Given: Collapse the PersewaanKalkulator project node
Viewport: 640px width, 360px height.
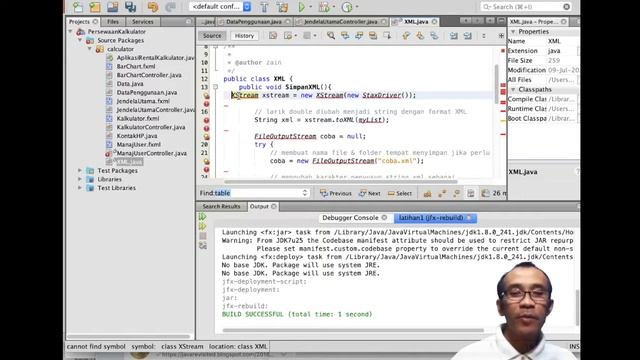Looking at the screenshot, I should [x=71, y=31].
